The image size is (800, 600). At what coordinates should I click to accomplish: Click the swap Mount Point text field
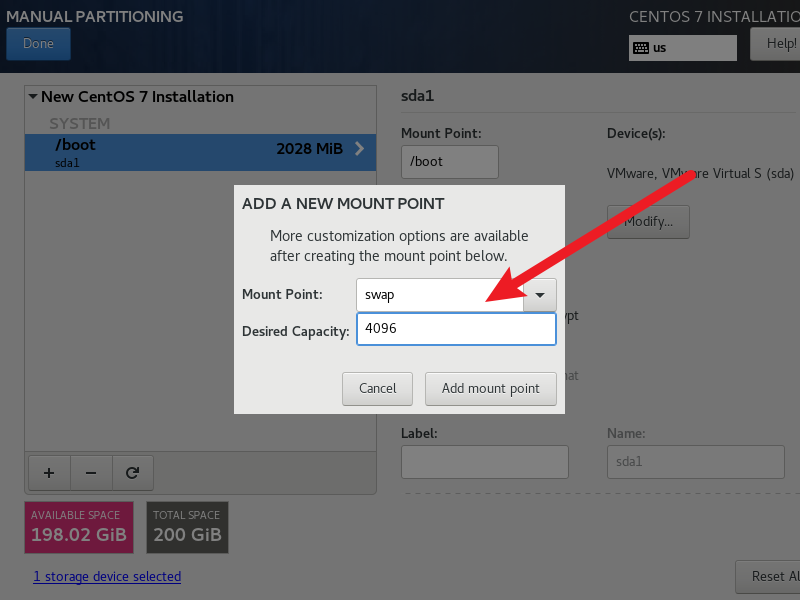tap(440, 295)
